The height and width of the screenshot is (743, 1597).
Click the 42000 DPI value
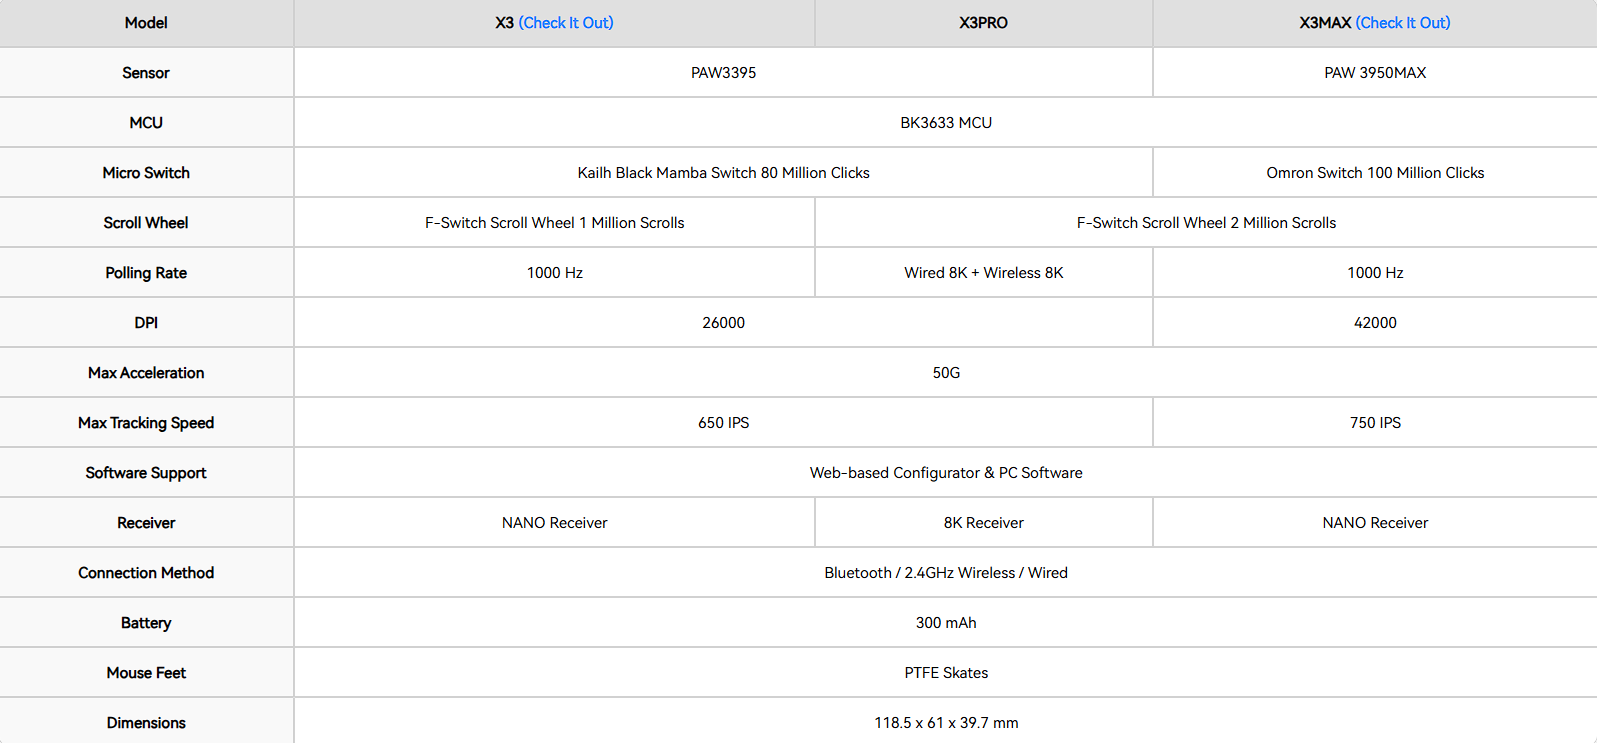[x=1375, y=323]
